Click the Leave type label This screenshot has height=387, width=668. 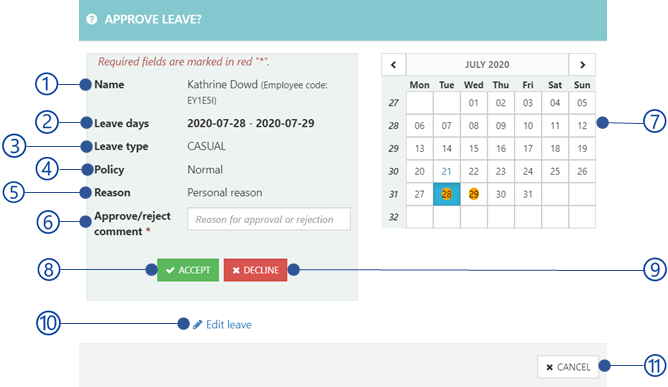pyautogui.click(x=121, y=146)
